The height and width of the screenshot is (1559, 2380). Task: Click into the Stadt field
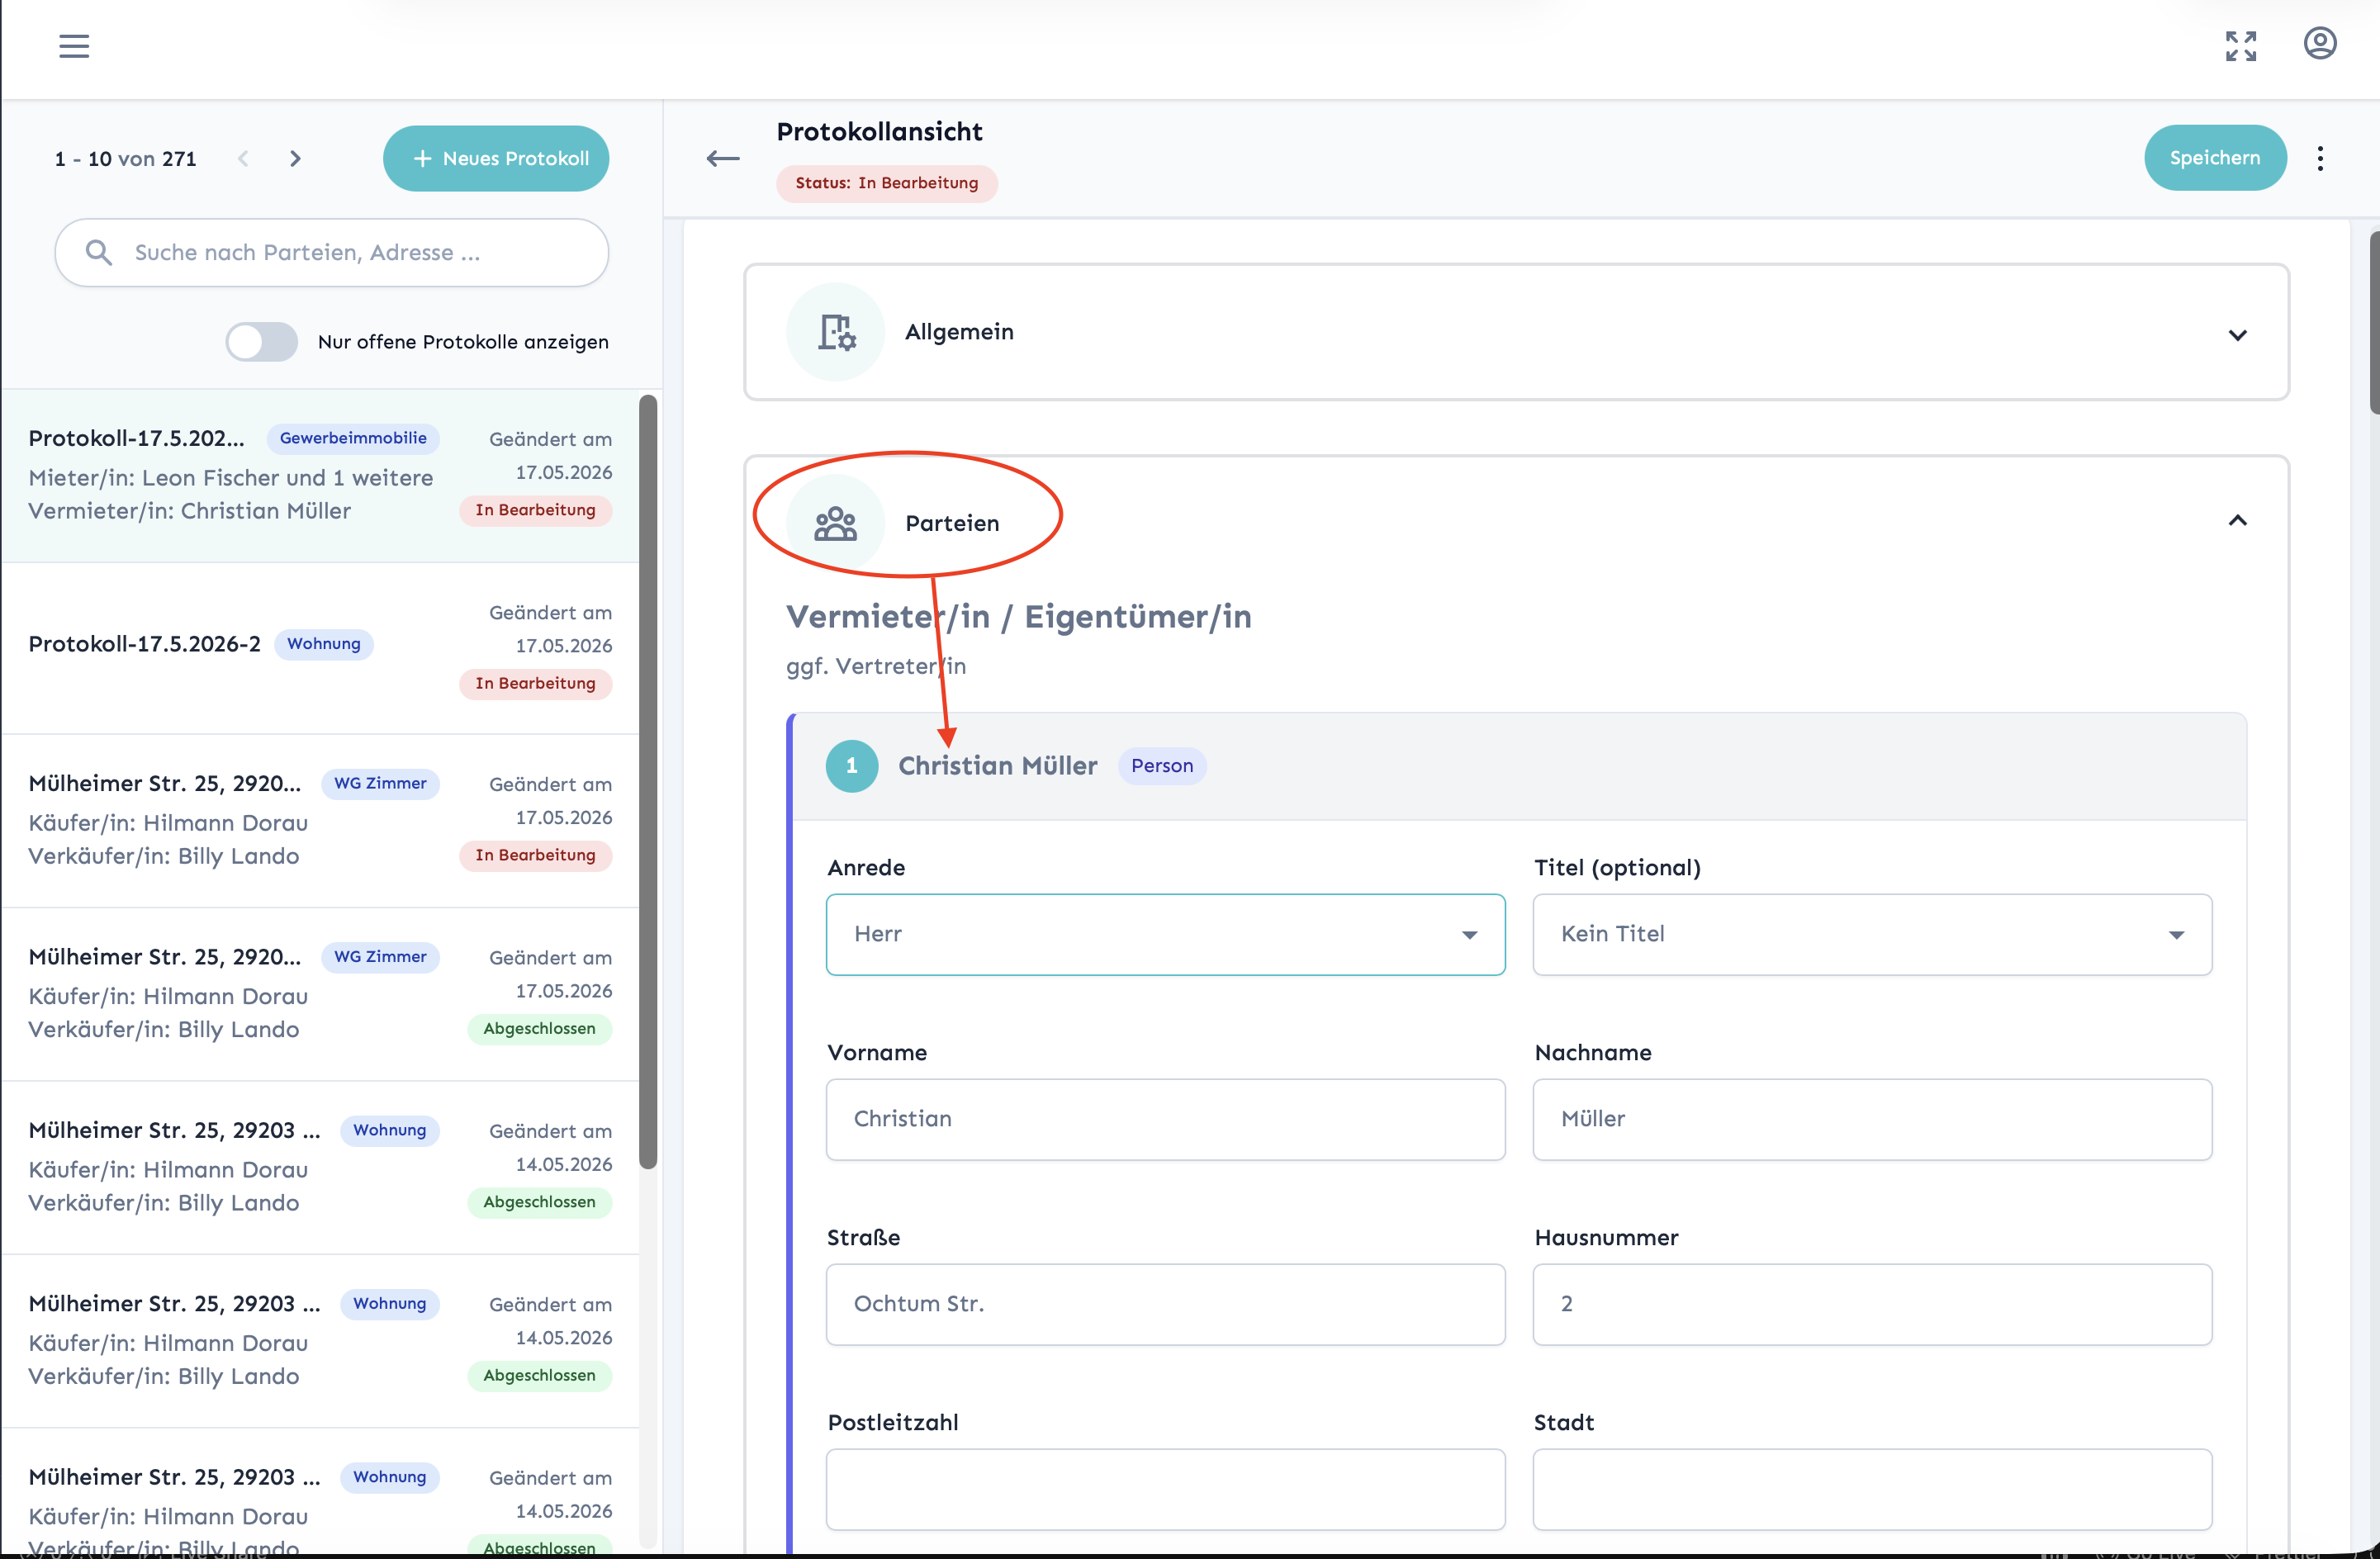[x=1872, y=1489]
